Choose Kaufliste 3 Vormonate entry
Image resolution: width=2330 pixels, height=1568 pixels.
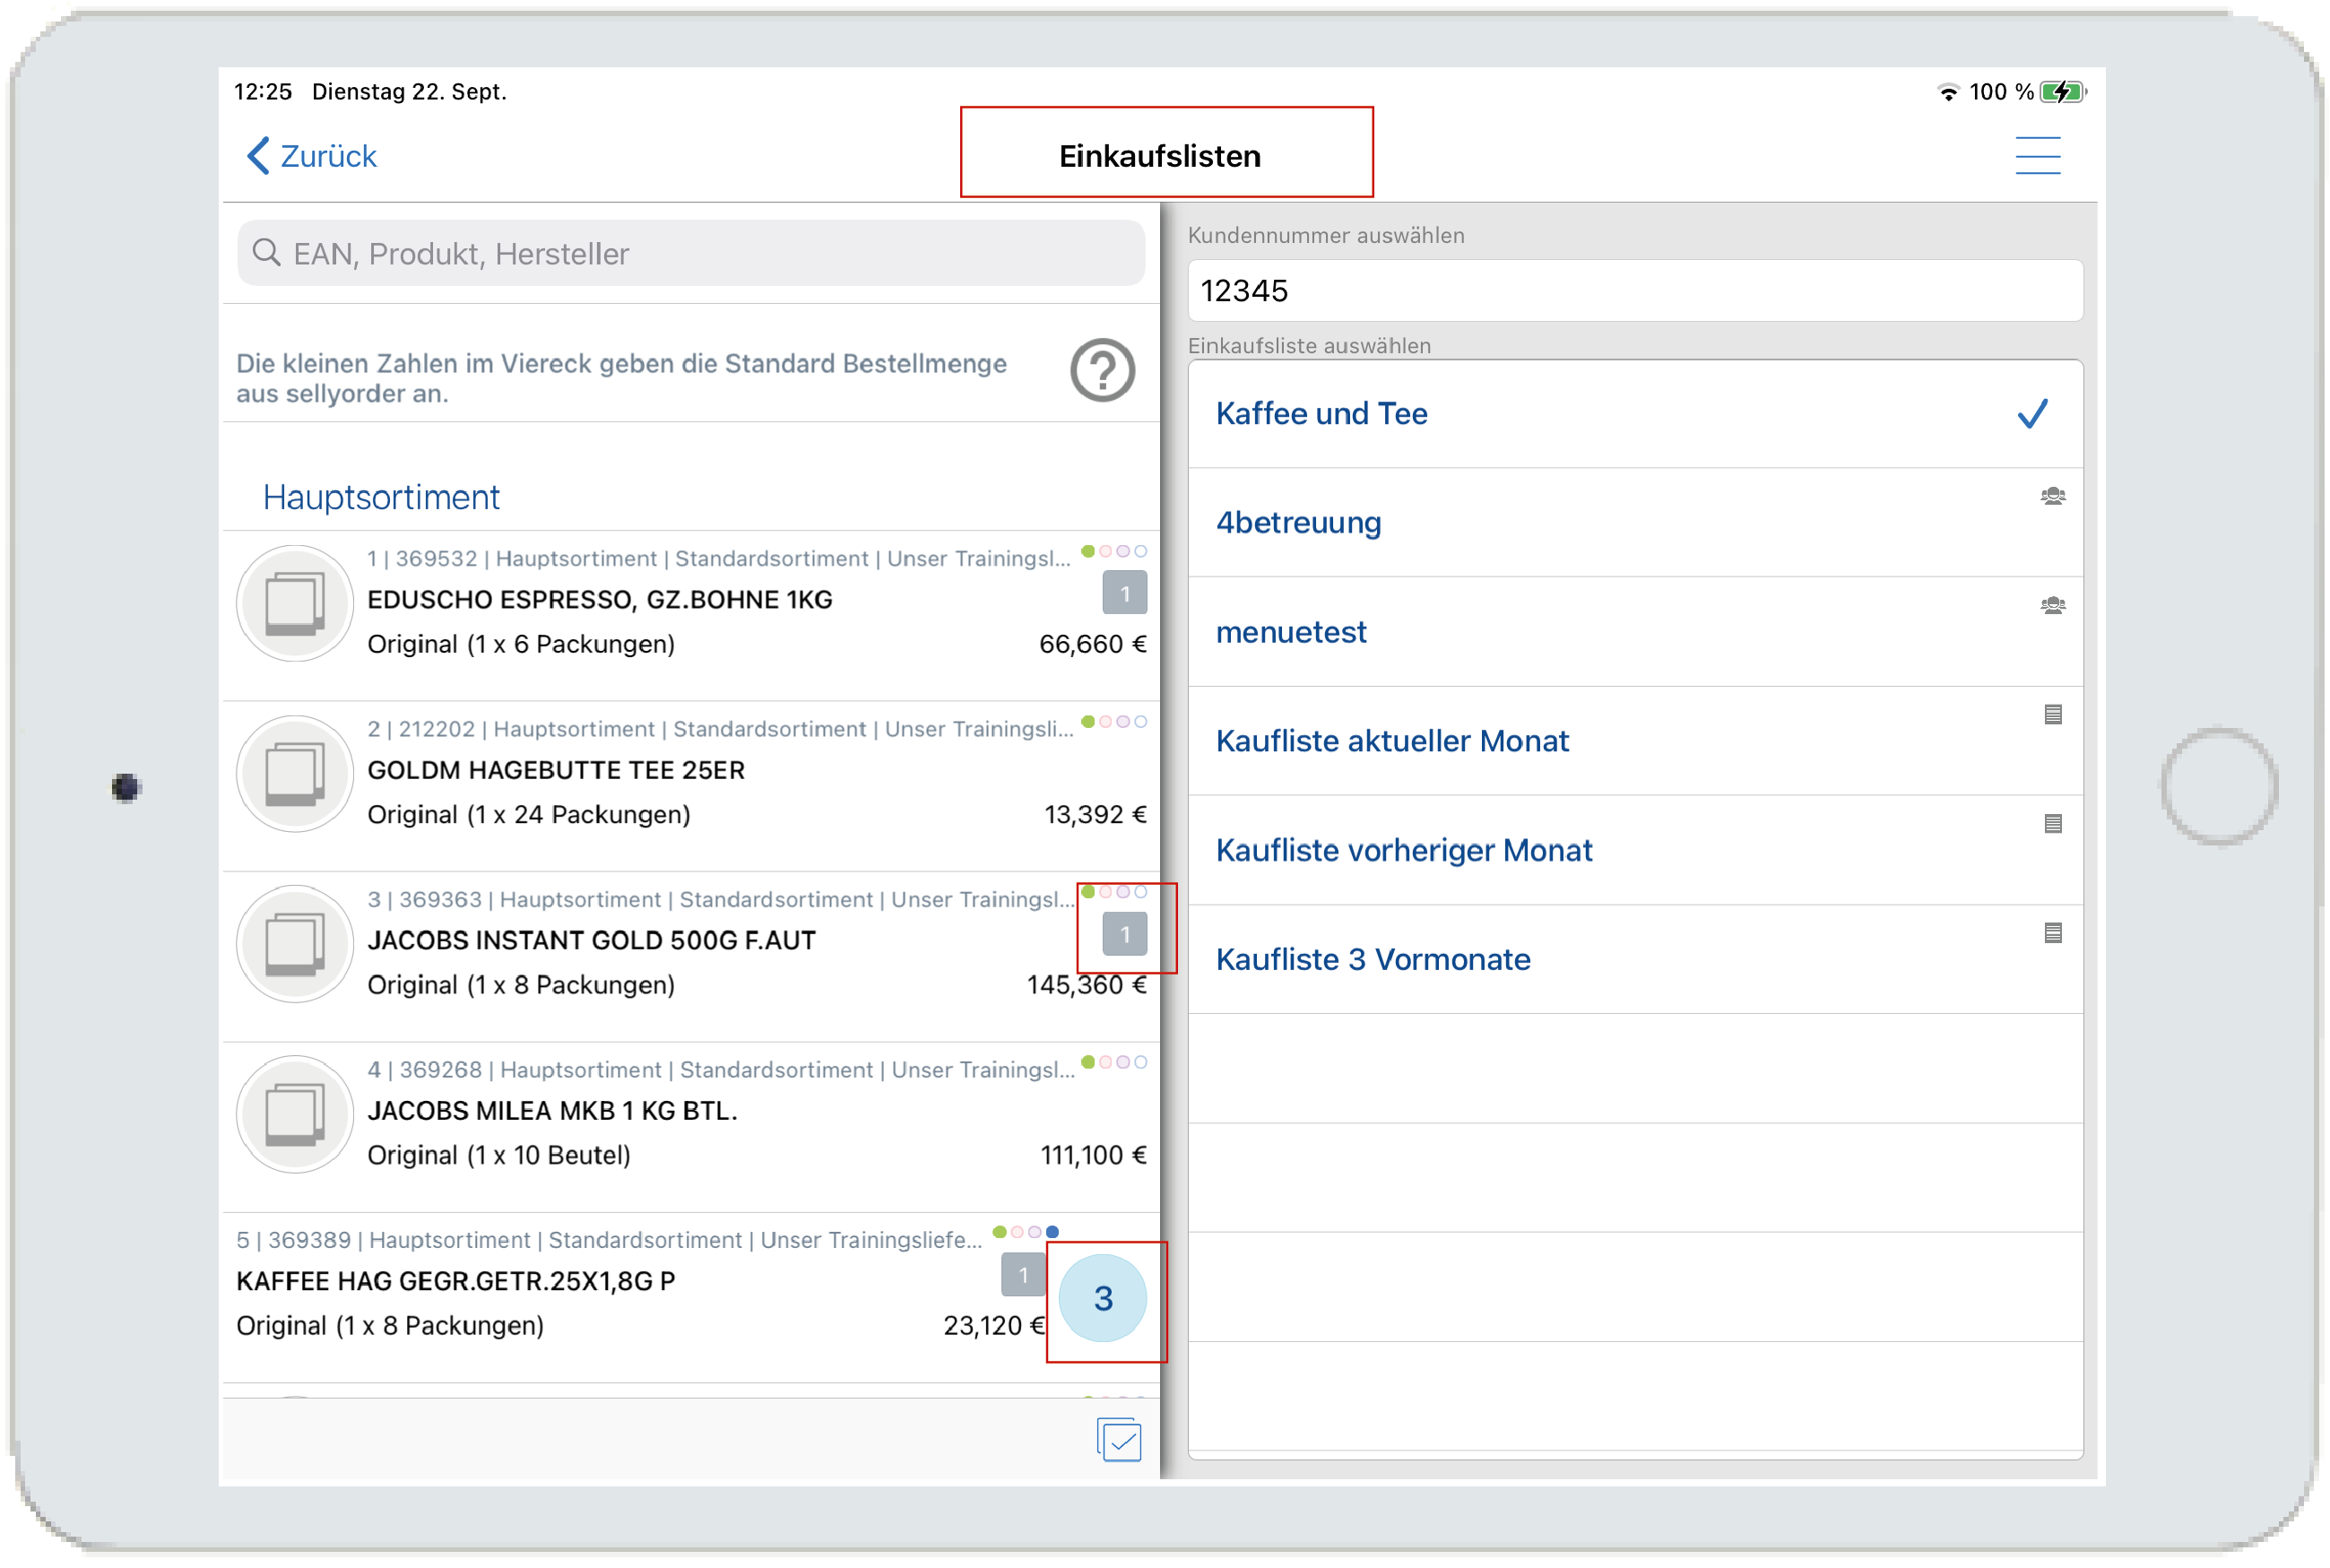coord(1372,959)
